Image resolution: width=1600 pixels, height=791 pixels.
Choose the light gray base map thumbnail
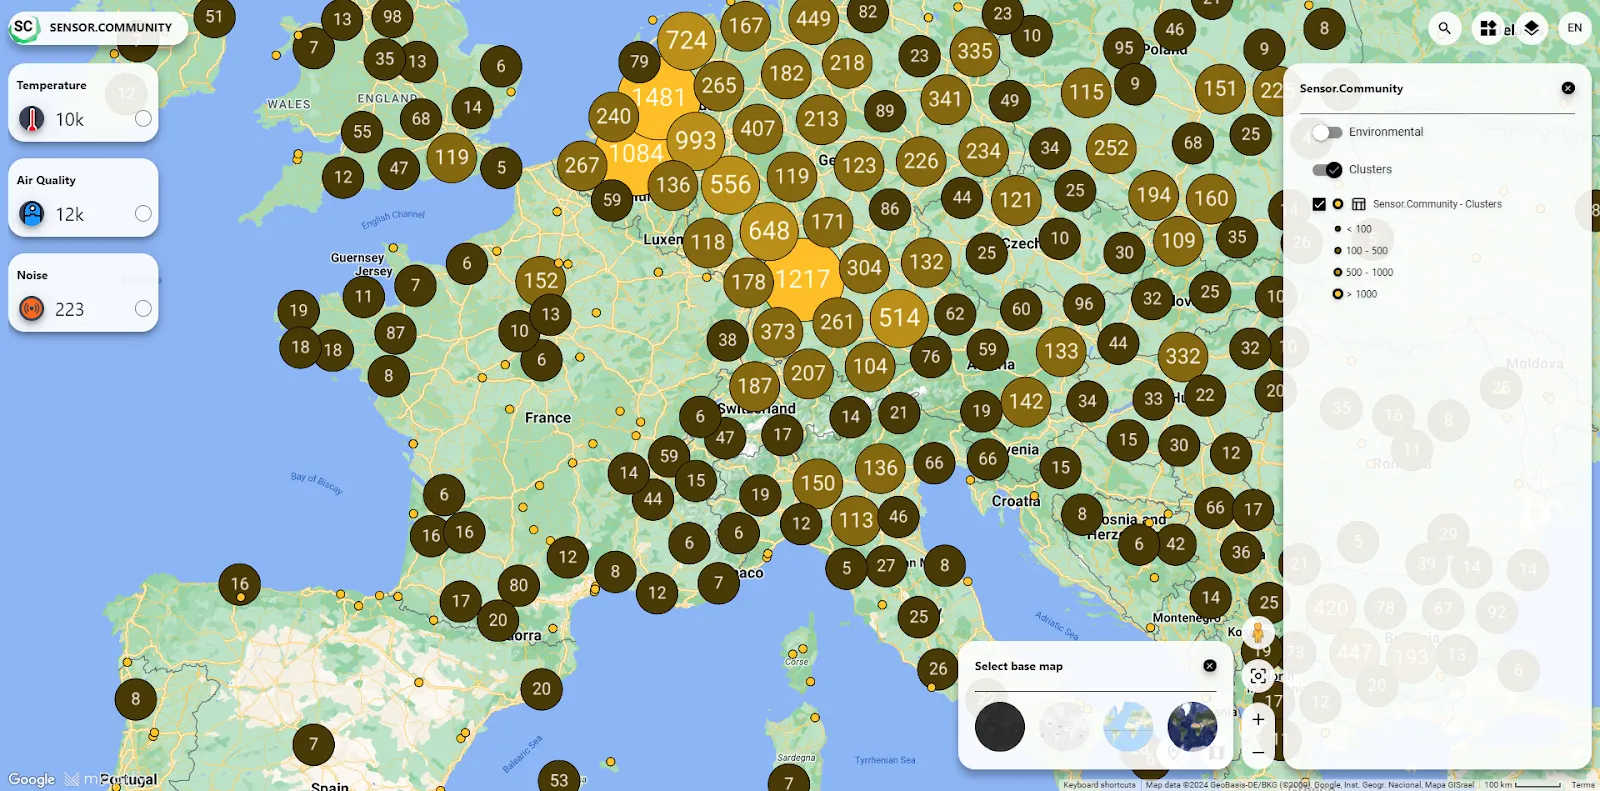click(1064, 726)
